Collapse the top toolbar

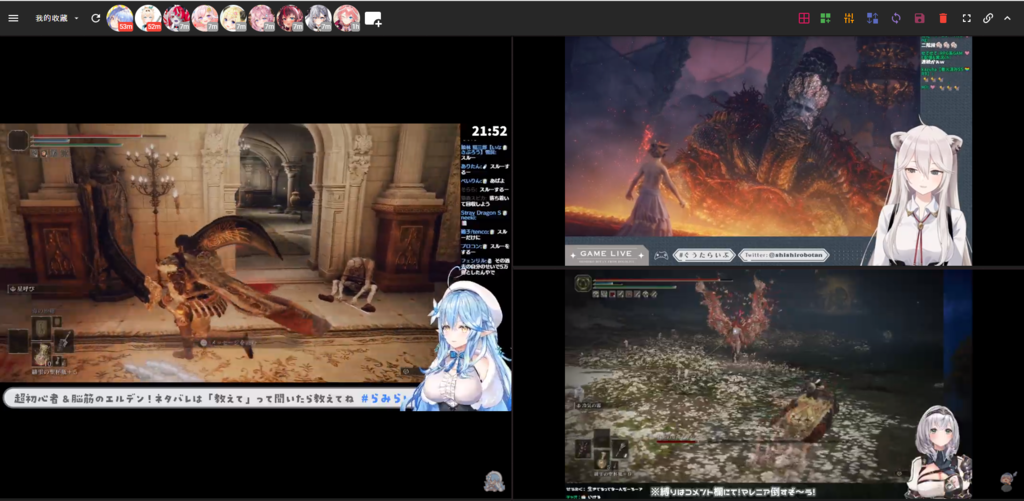click(1008, 18)
